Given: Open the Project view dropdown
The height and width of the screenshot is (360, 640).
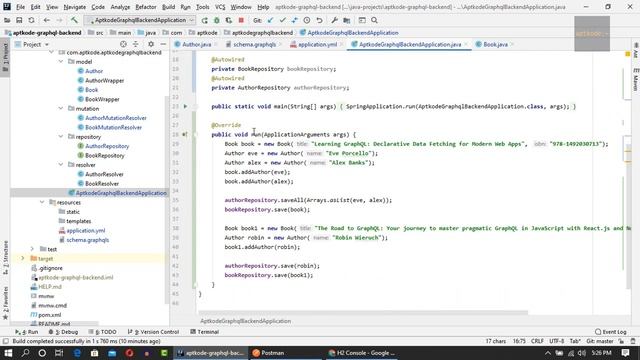Looking at the screenshot, I should tap(32, 44).
